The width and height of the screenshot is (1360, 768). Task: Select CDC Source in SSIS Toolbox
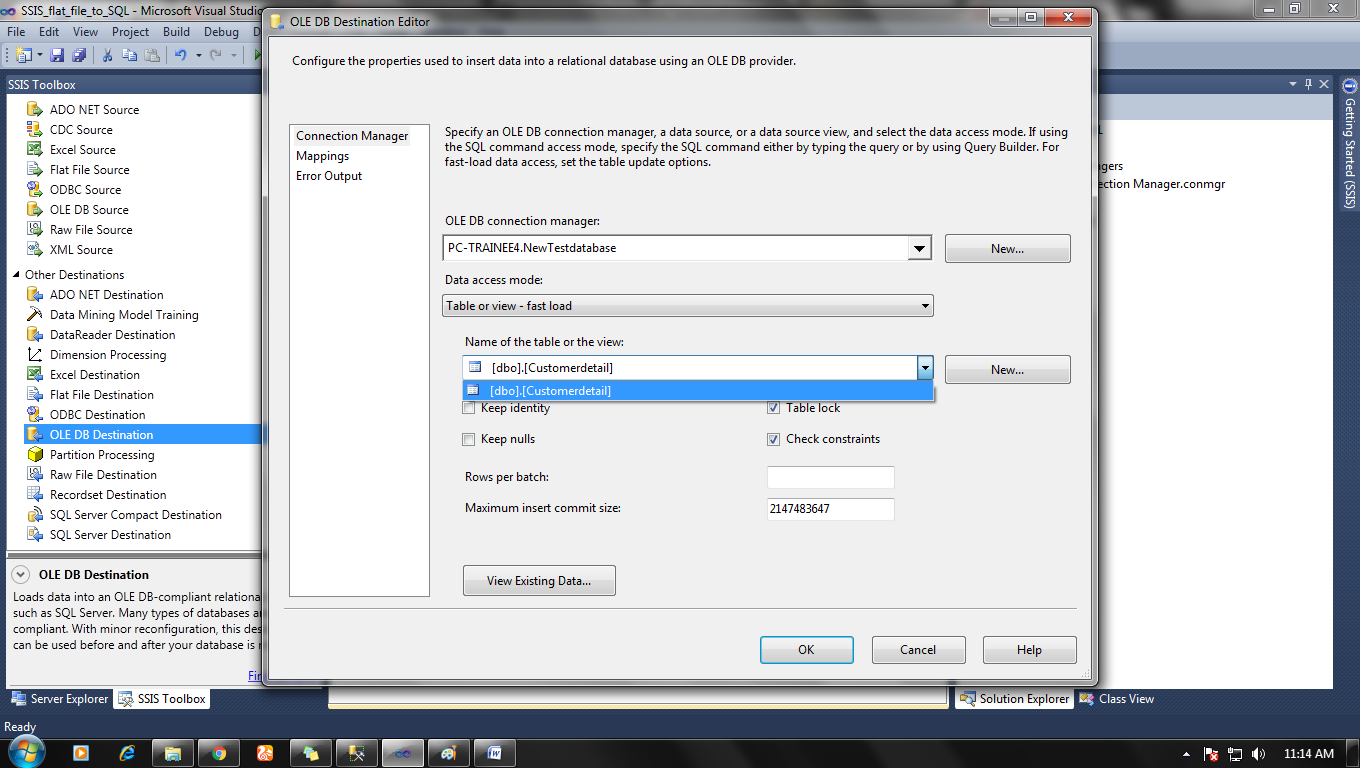pos(81,130)
